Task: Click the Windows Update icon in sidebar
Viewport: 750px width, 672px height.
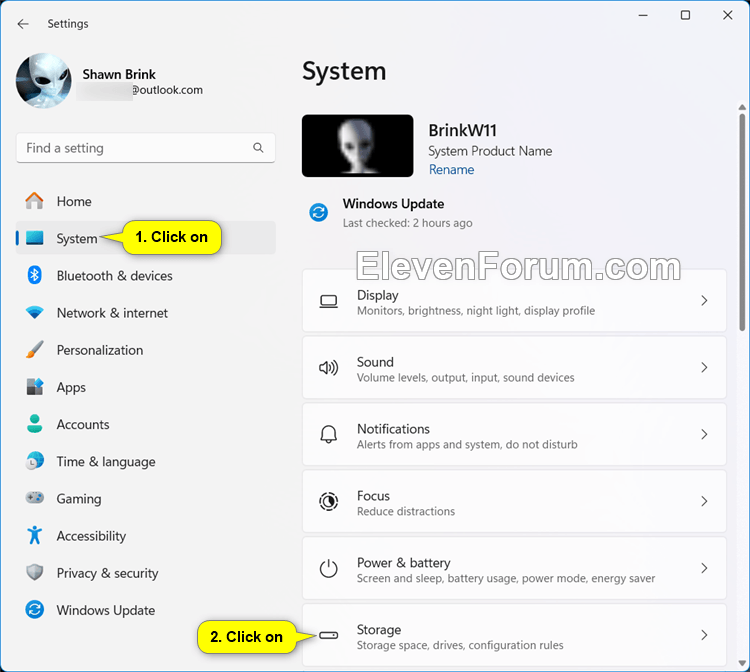Action: point(34,610)
